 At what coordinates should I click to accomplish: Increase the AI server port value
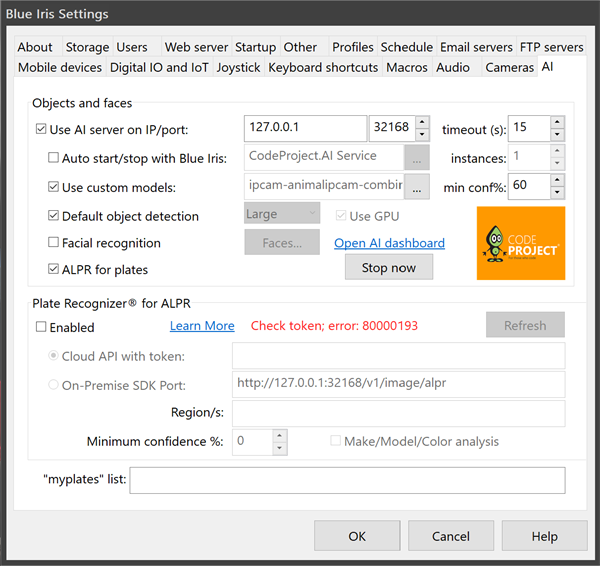[422, 122]
